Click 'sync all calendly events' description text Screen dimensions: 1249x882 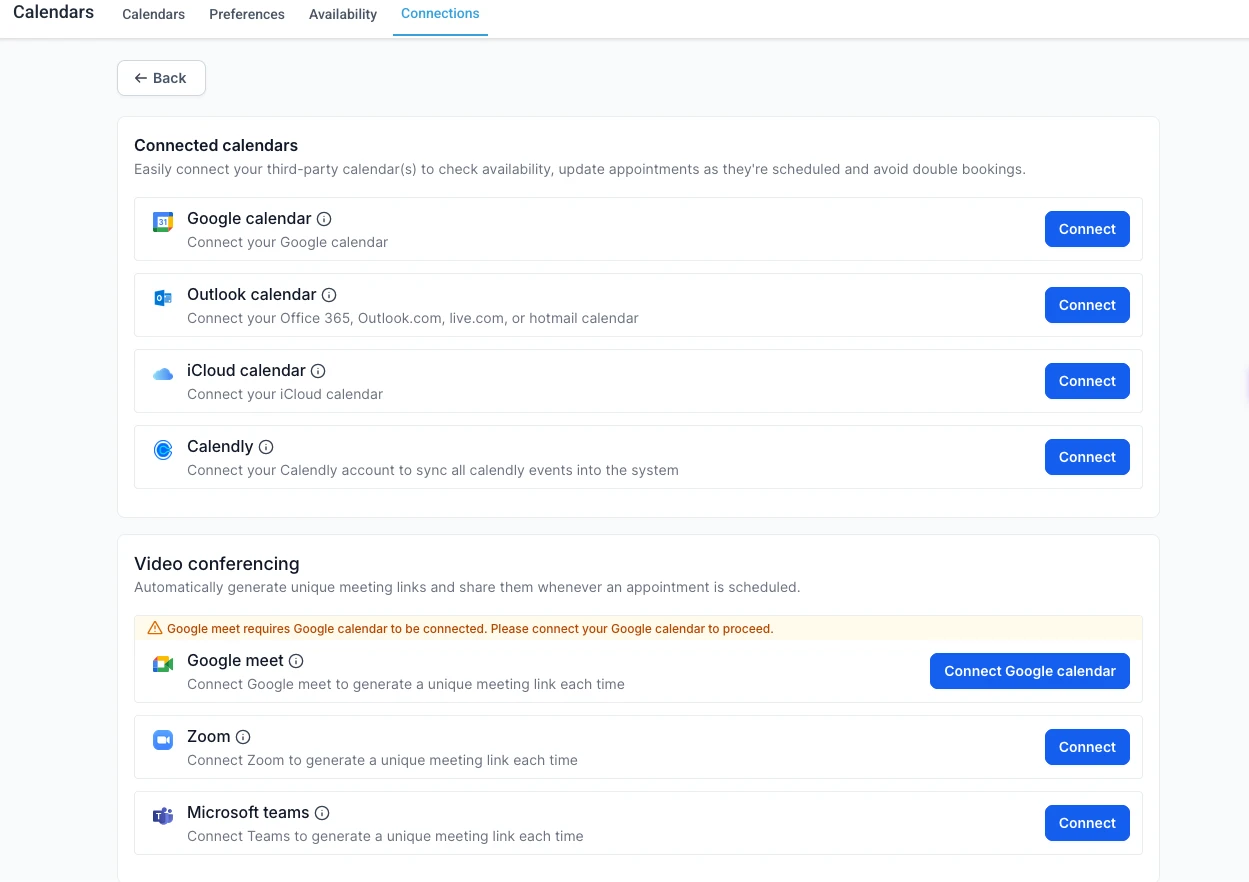[x=433, y=470]
